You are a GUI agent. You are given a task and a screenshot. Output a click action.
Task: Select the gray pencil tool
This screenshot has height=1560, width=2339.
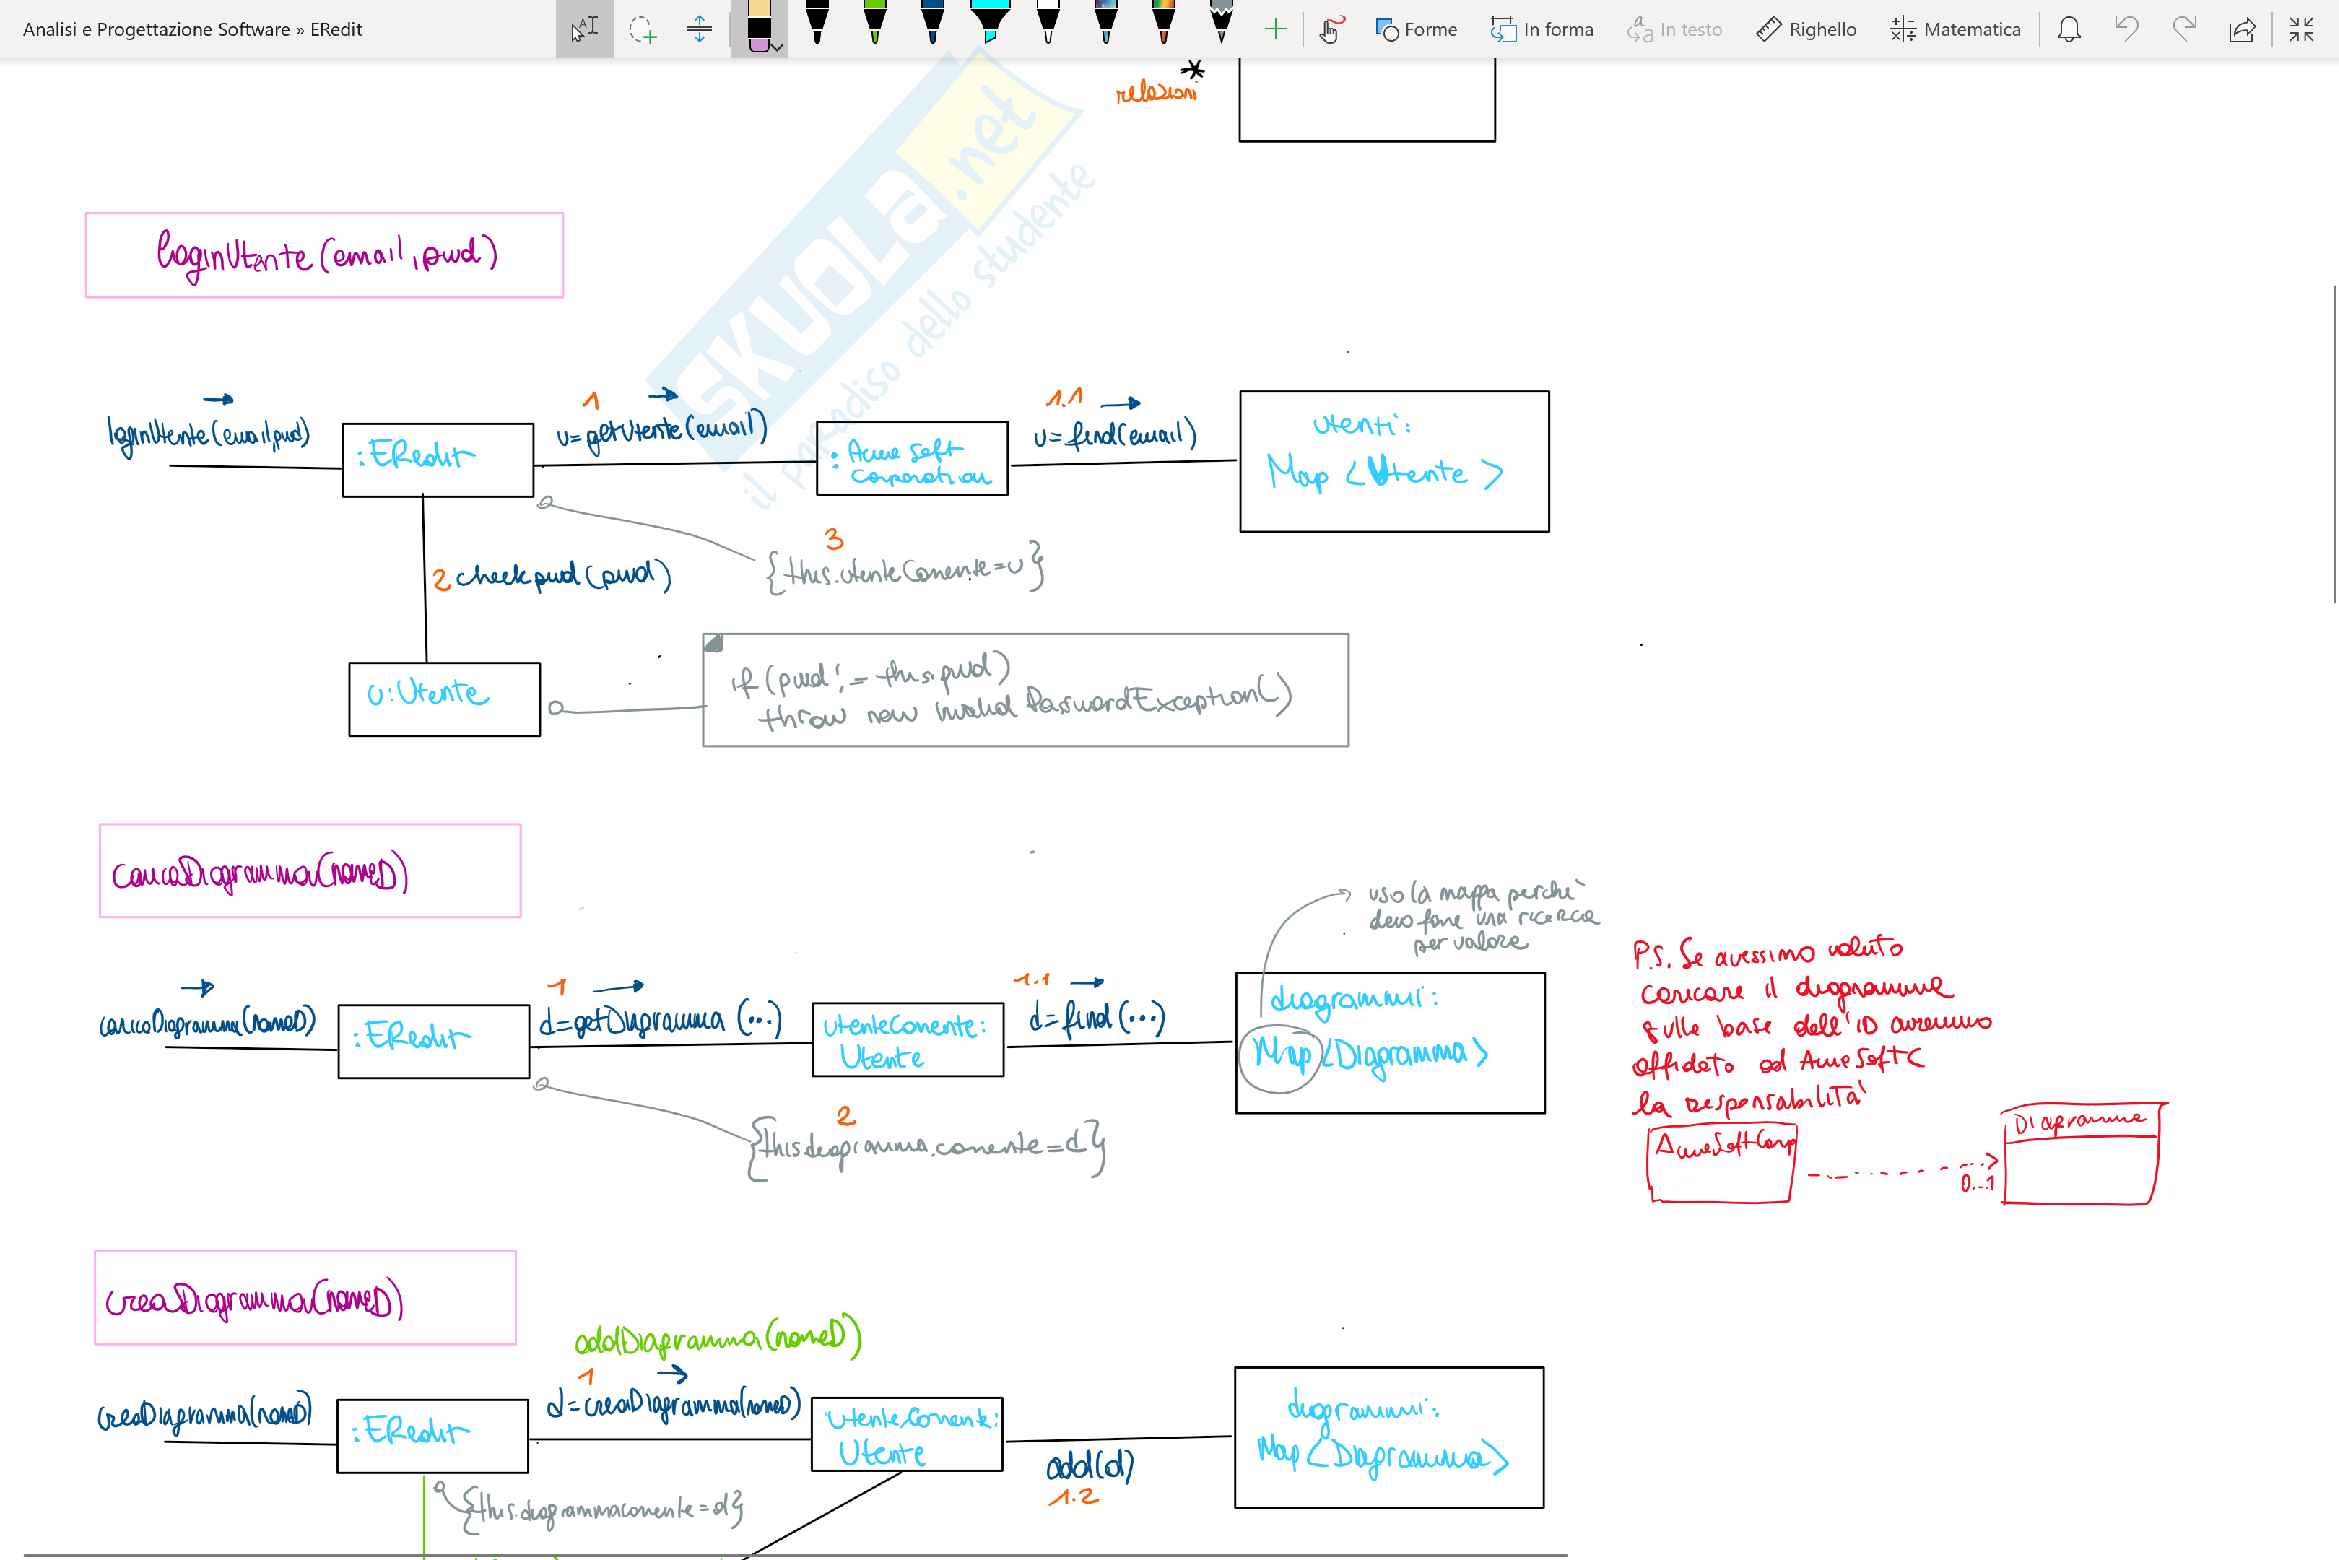(1222, 24)
